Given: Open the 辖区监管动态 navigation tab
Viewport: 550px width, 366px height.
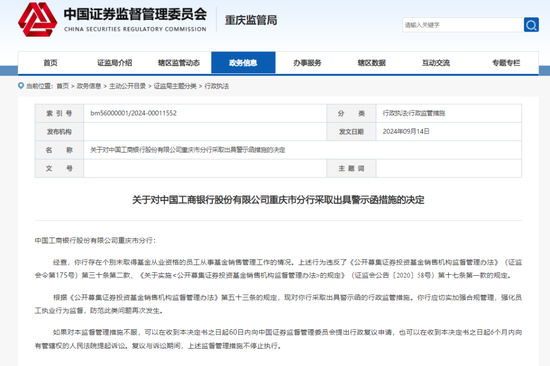Looking at the screenshot, I should point(179,63).
